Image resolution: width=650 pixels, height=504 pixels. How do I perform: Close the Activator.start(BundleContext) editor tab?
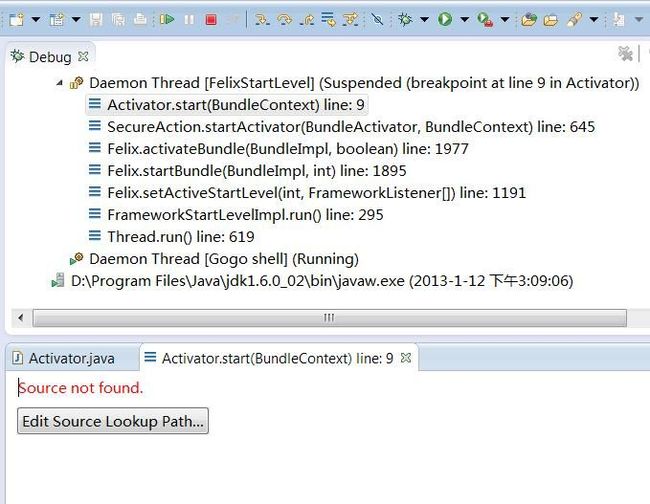(x=406, y=357)
